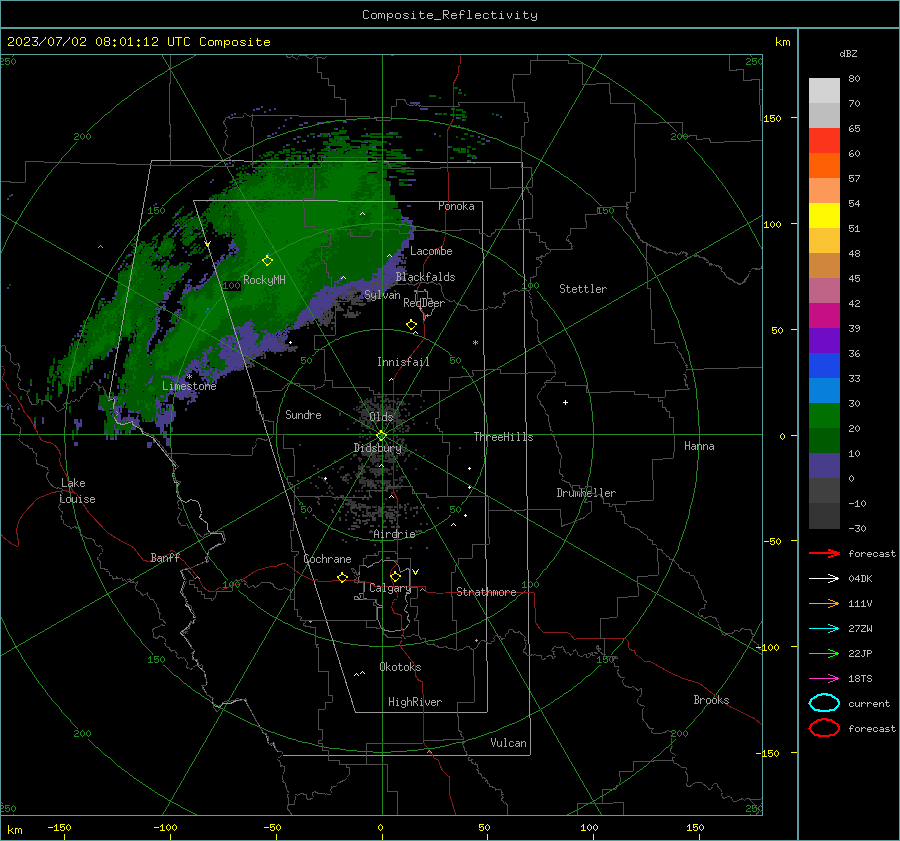Click the yellow diamond marker under Cochrane
This screenshot has height=841, width=900.
click(x=343, y=577)
